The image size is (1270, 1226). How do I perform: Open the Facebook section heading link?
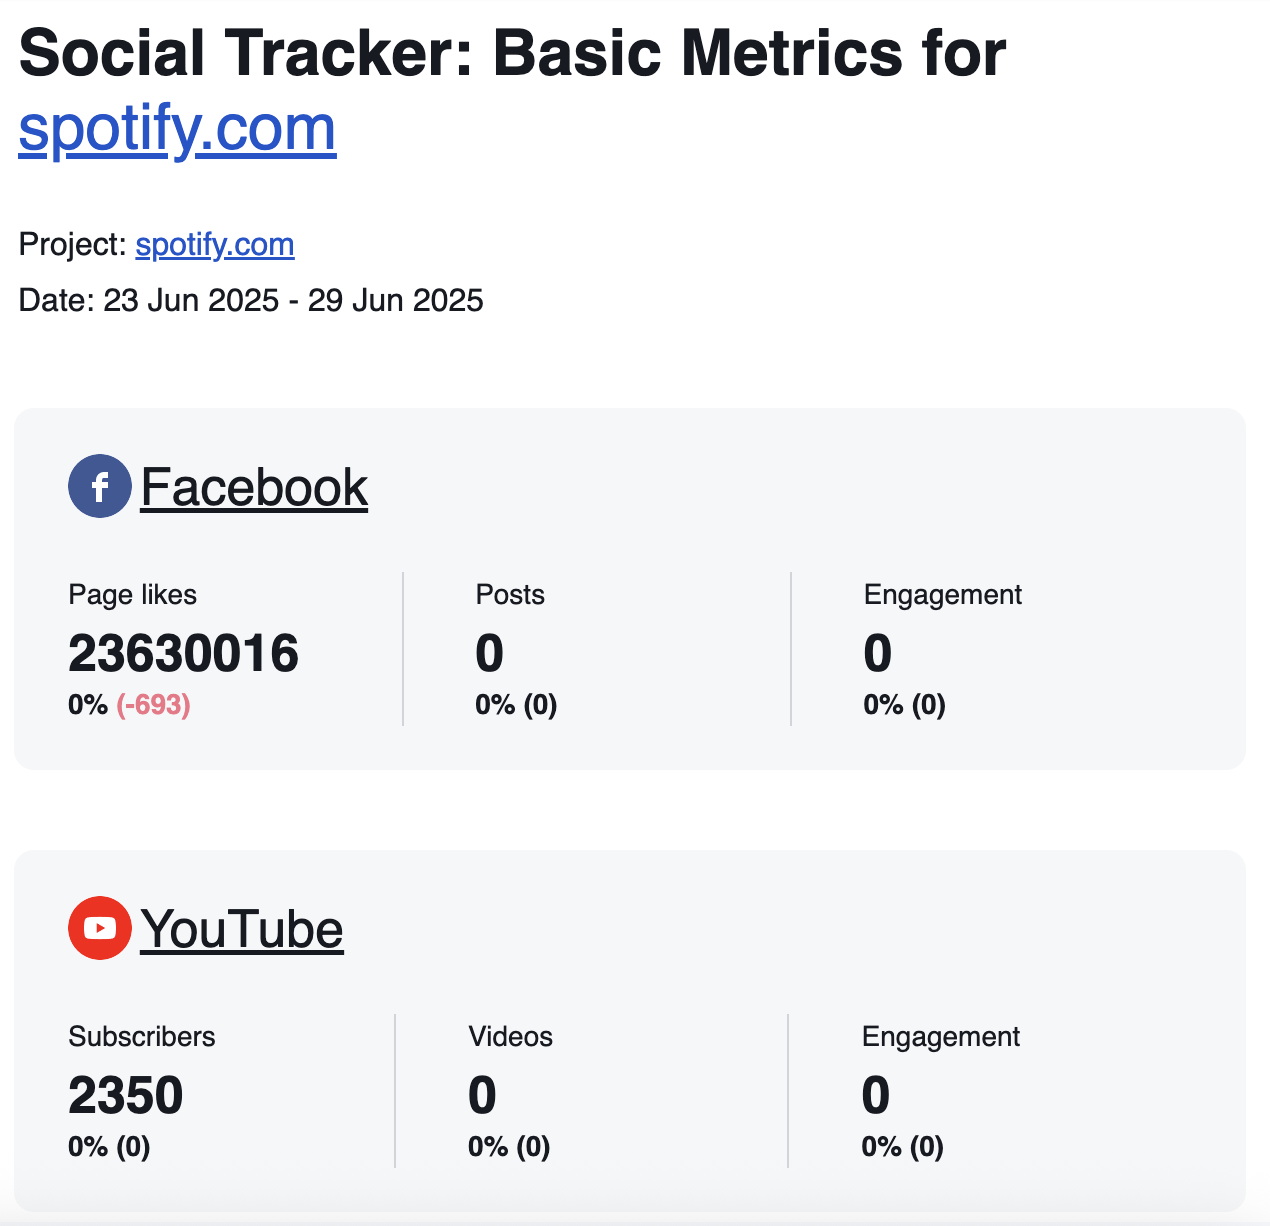point(254,488)
